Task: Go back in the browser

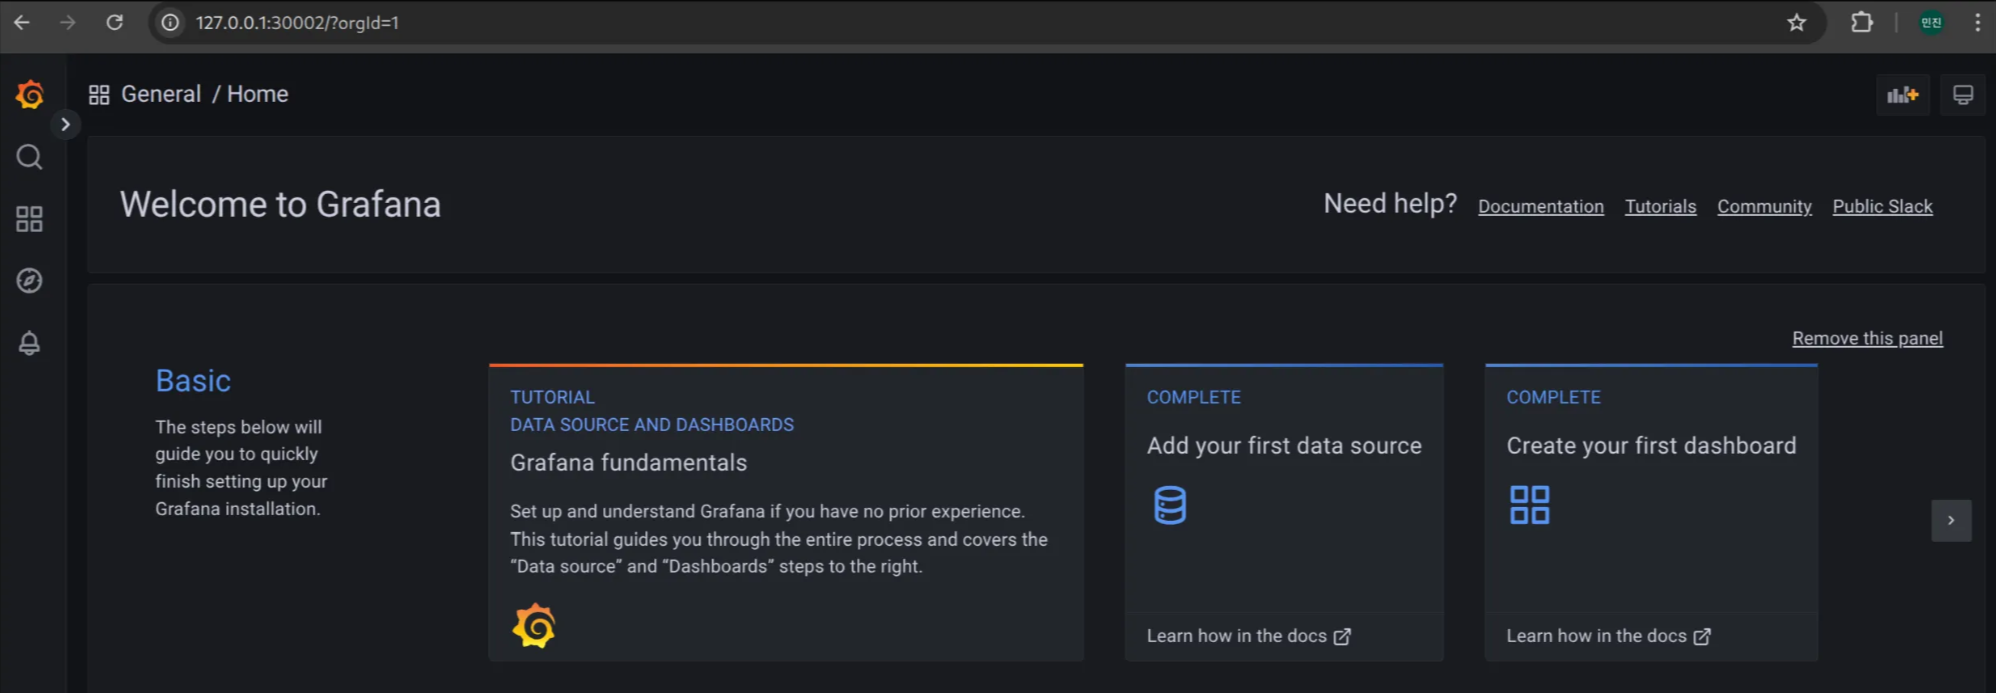Action: click(22, 22)
